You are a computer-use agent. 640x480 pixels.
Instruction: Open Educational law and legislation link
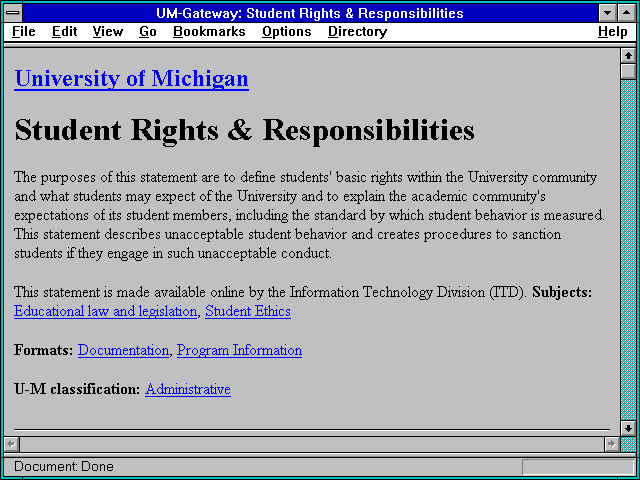[105, 311]
